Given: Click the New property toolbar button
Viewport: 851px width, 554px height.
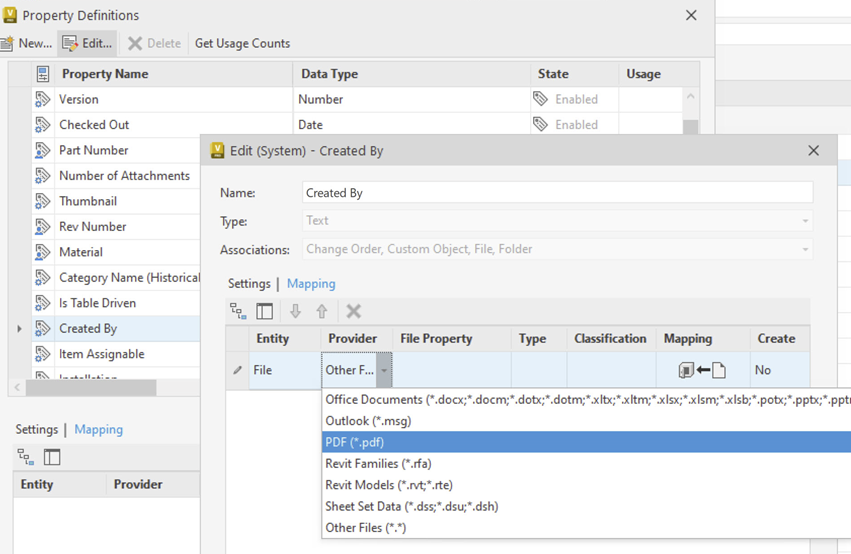Looking at the screenshot, I should pos(26,43).
